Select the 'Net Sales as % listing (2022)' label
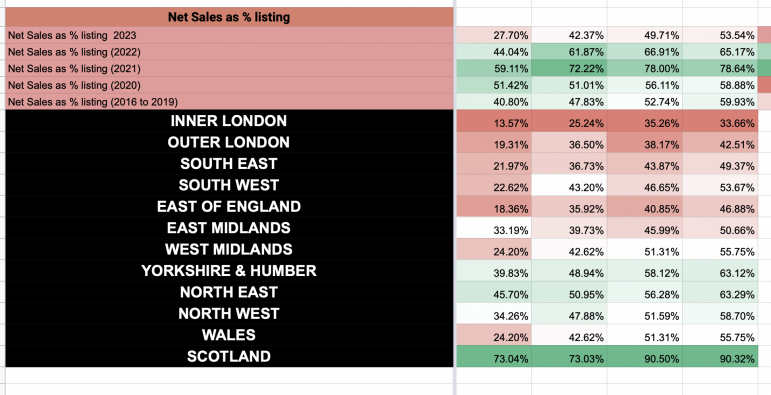The width and height of the screenshot is (771, 395). [229, 52]
